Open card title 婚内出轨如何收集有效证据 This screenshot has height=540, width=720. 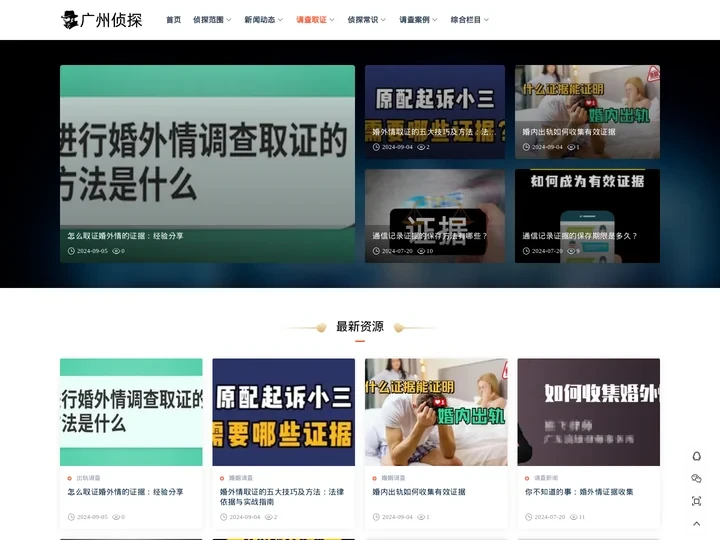point(419,492)
